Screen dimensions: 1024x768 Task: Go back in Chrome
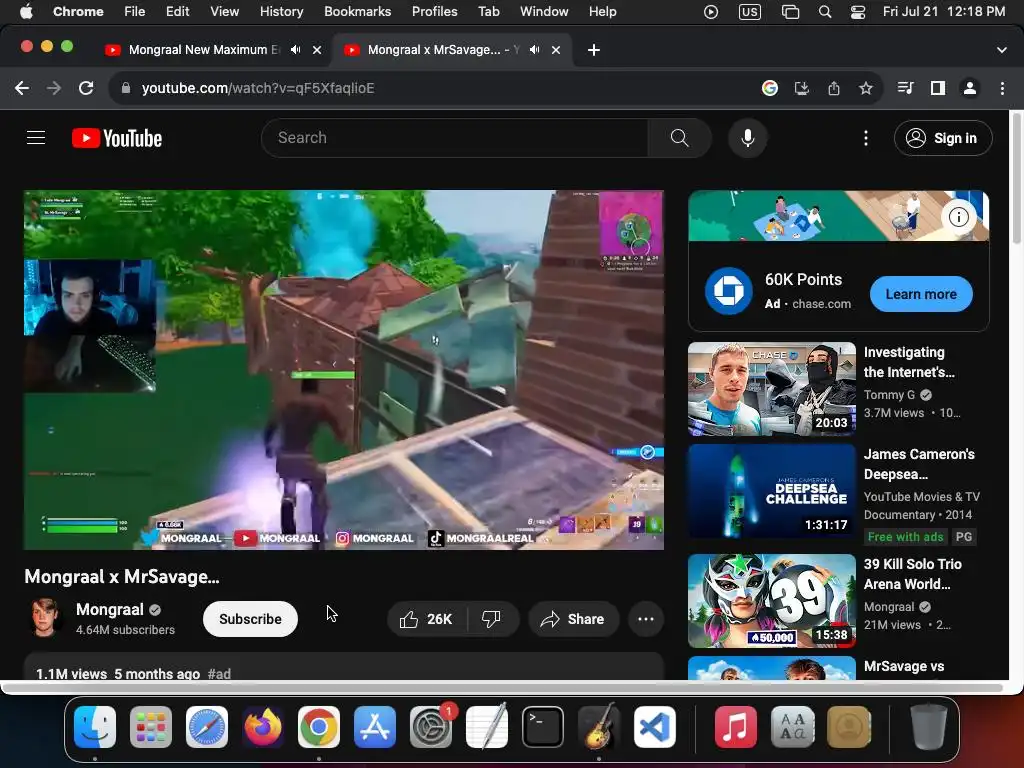click(x=22, y=88)
